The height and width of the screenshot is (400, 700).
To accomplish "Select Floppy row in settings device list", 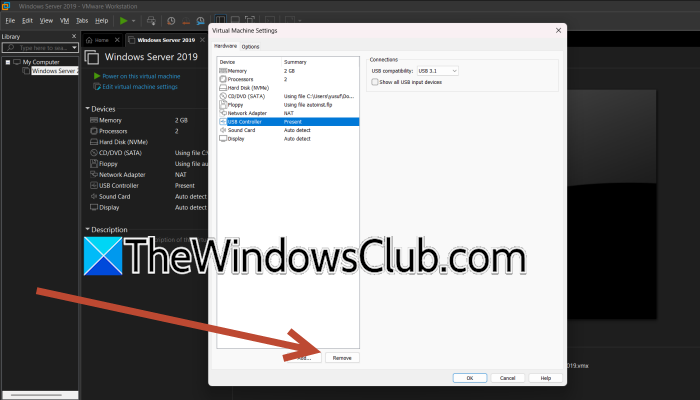I will pyautogui.click(x=288, y=104).
